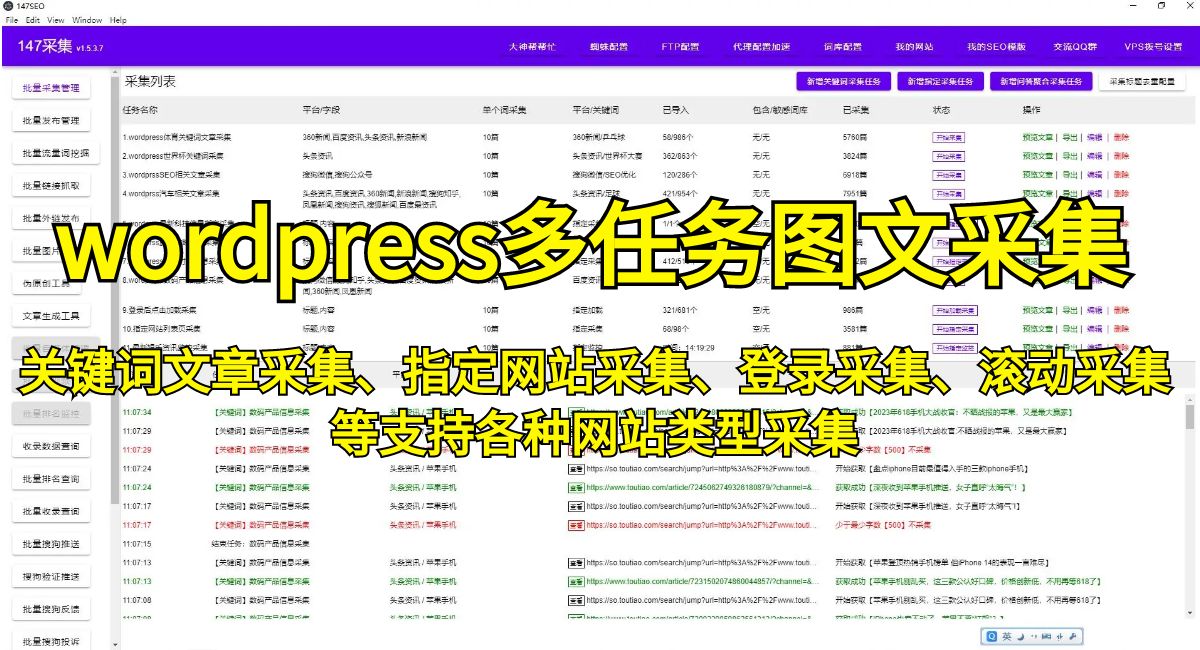Open 批量搜狗推送 in the sidebar
Viewport: 1200px width, 650px height.
point(52,543)
